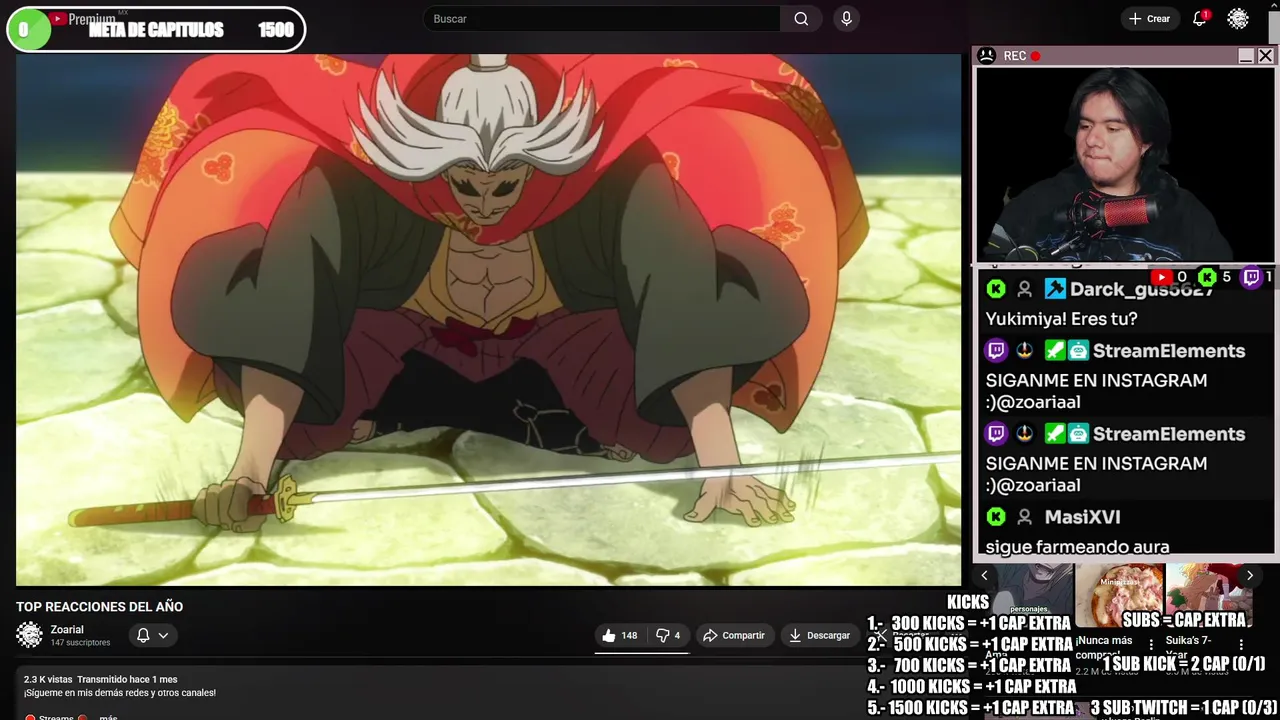Expand the description with más
Viewport: 1280px width, 720px height.
(108, 717)
